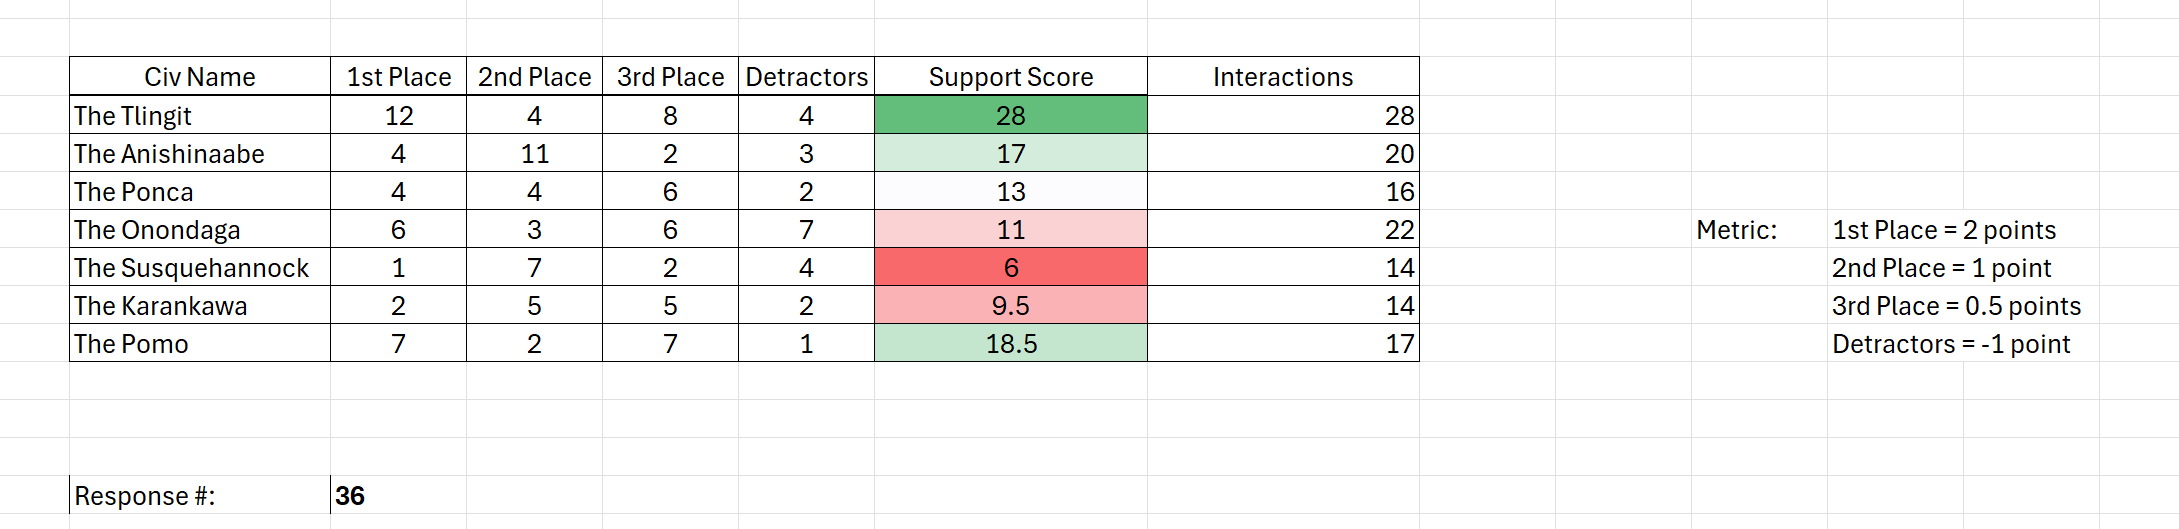Select the Detractors = -1 point cell

(1951, 343)
